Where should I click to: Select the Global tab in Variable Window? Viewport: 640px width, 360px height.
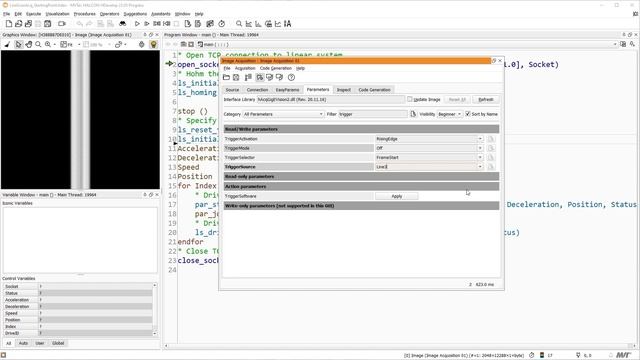58,343
